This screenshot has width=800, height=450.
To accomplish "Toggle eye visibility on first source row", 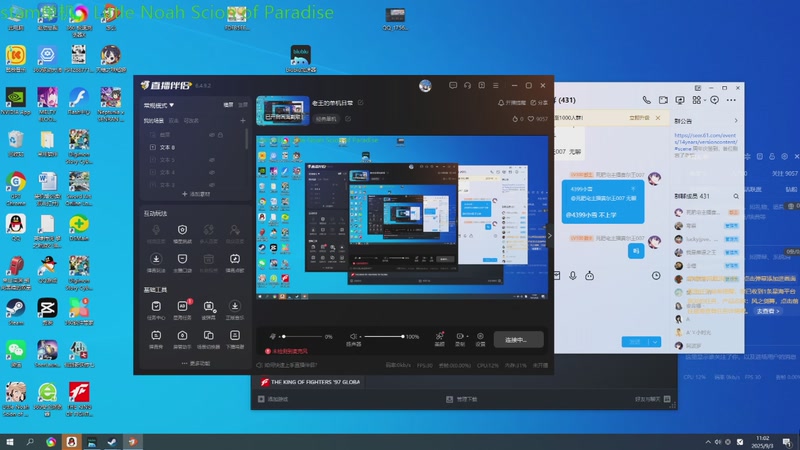I will [212, 135].
